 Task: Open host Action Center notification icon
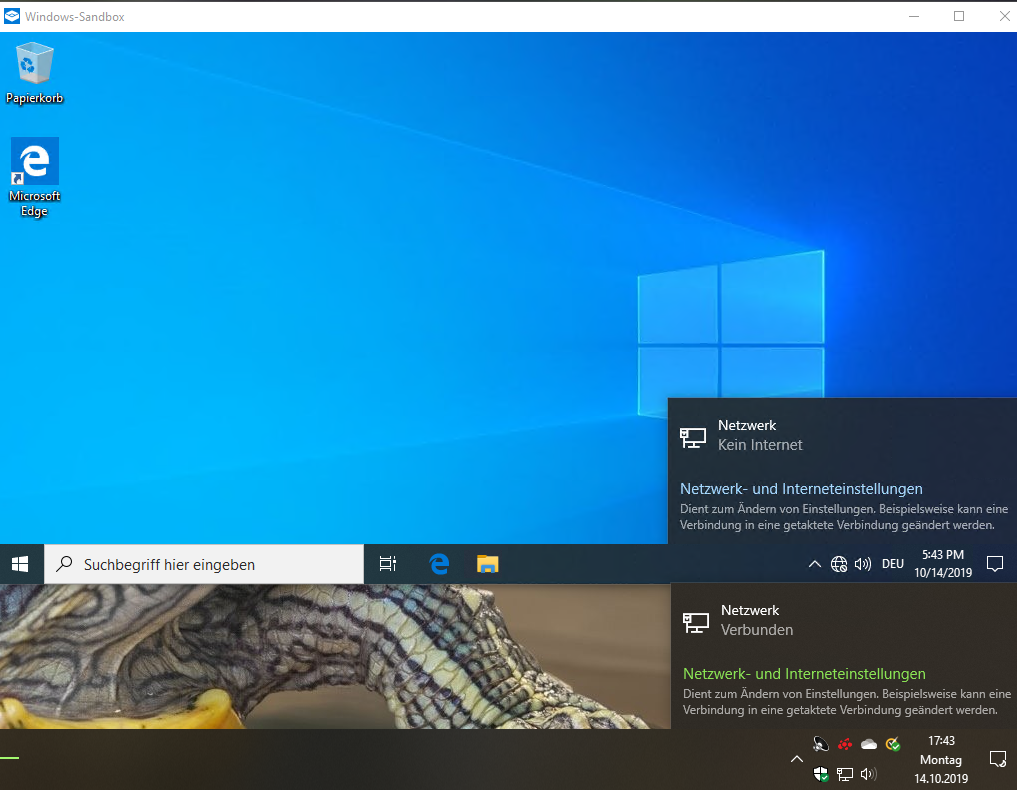pyautogui.click(x=998, y=759)
